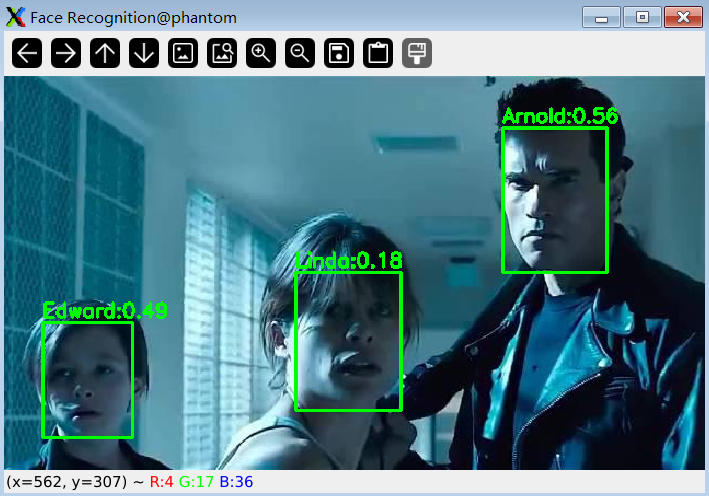Pan image left with the left arrow button
The image size is (709, 496).
click(x=27, y=53)
